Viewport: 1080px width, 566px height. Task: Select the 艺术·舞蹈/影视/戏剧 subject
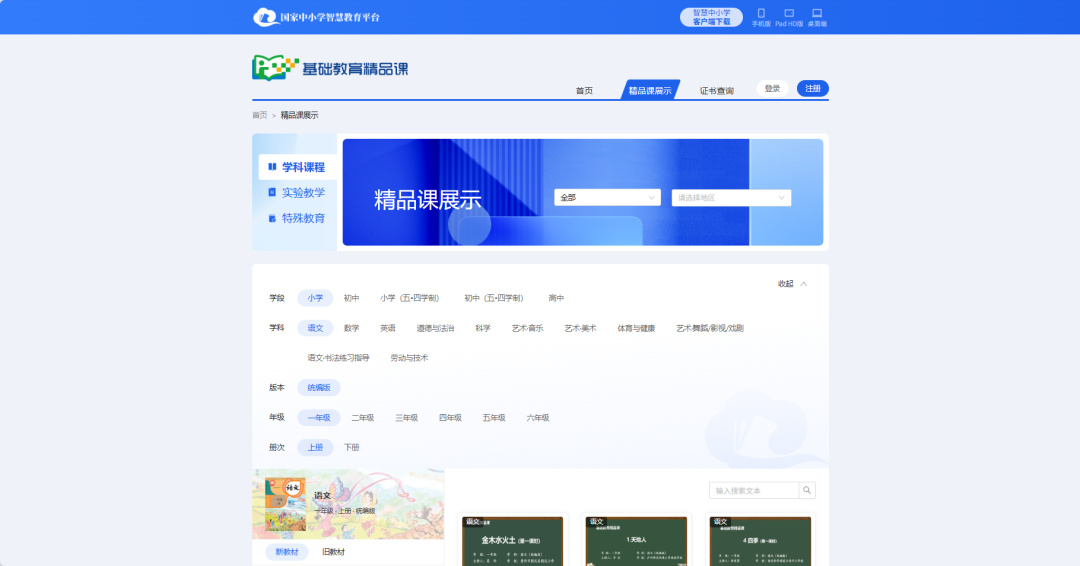[710, 328]
